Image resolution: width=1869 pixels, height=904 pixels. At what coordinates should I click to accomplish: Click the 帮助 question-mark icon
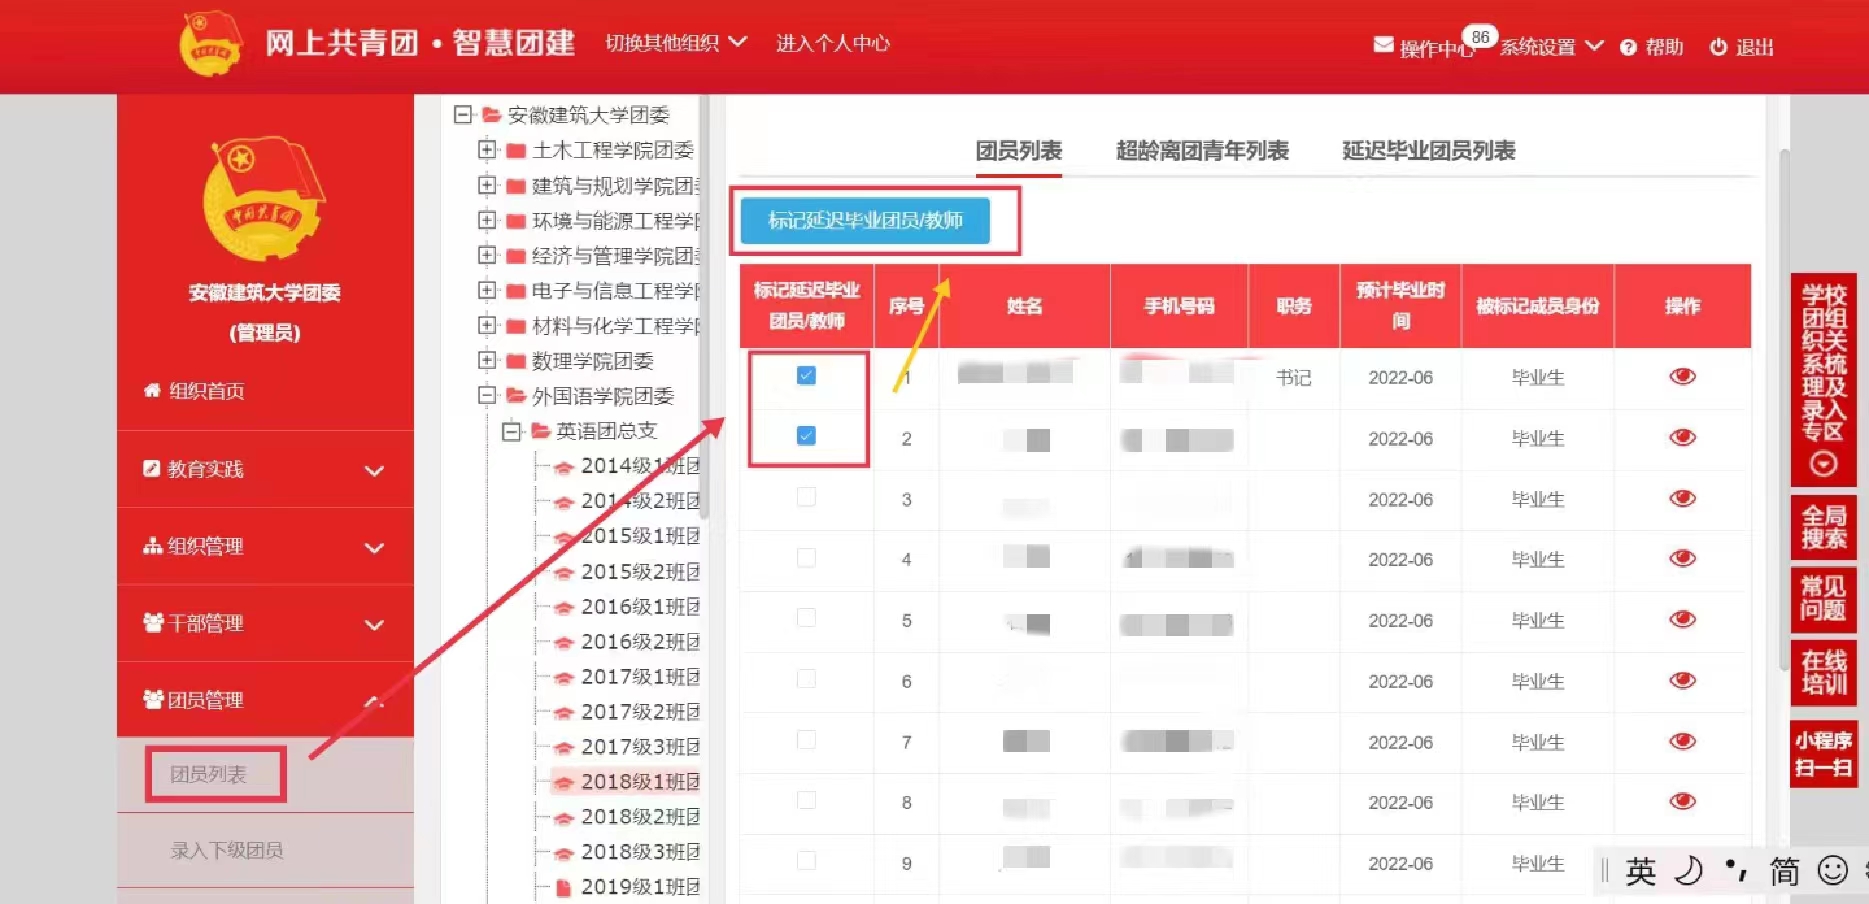pyautogui.click(x=1628, y=47)
